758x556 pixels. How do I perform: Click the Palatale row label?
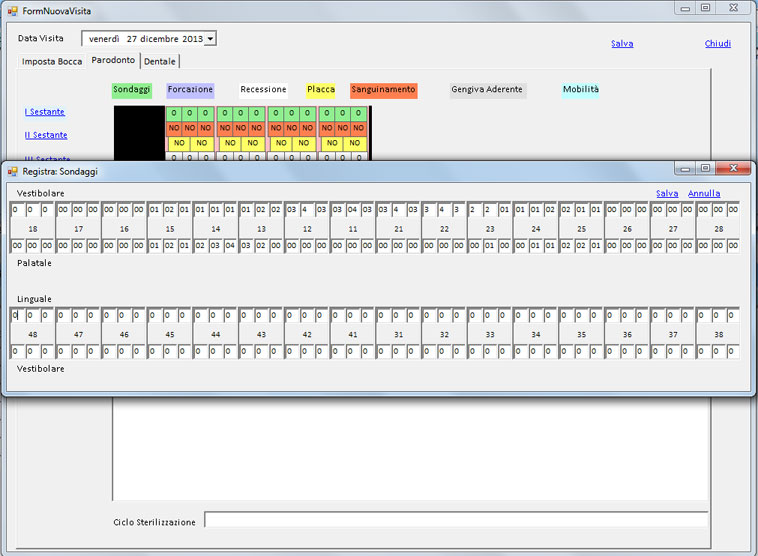point(34,263)
